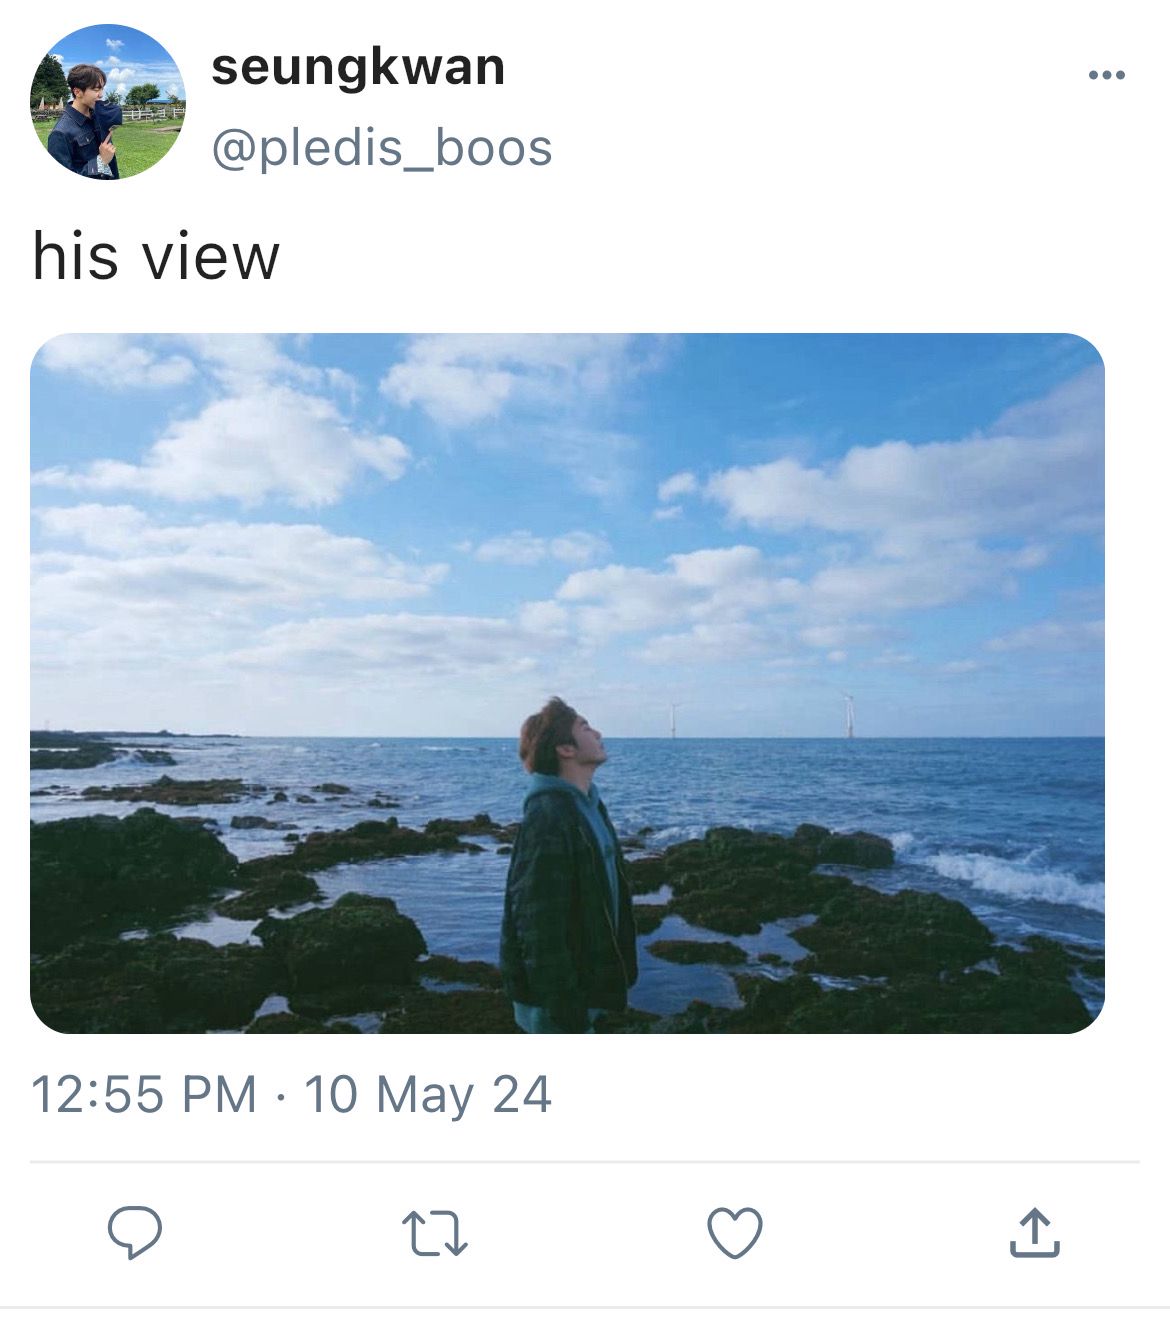This screenshot has height=1326, width=1170.
Task: Tap the taller wind turbine on horizon
Action: point(849,716)
